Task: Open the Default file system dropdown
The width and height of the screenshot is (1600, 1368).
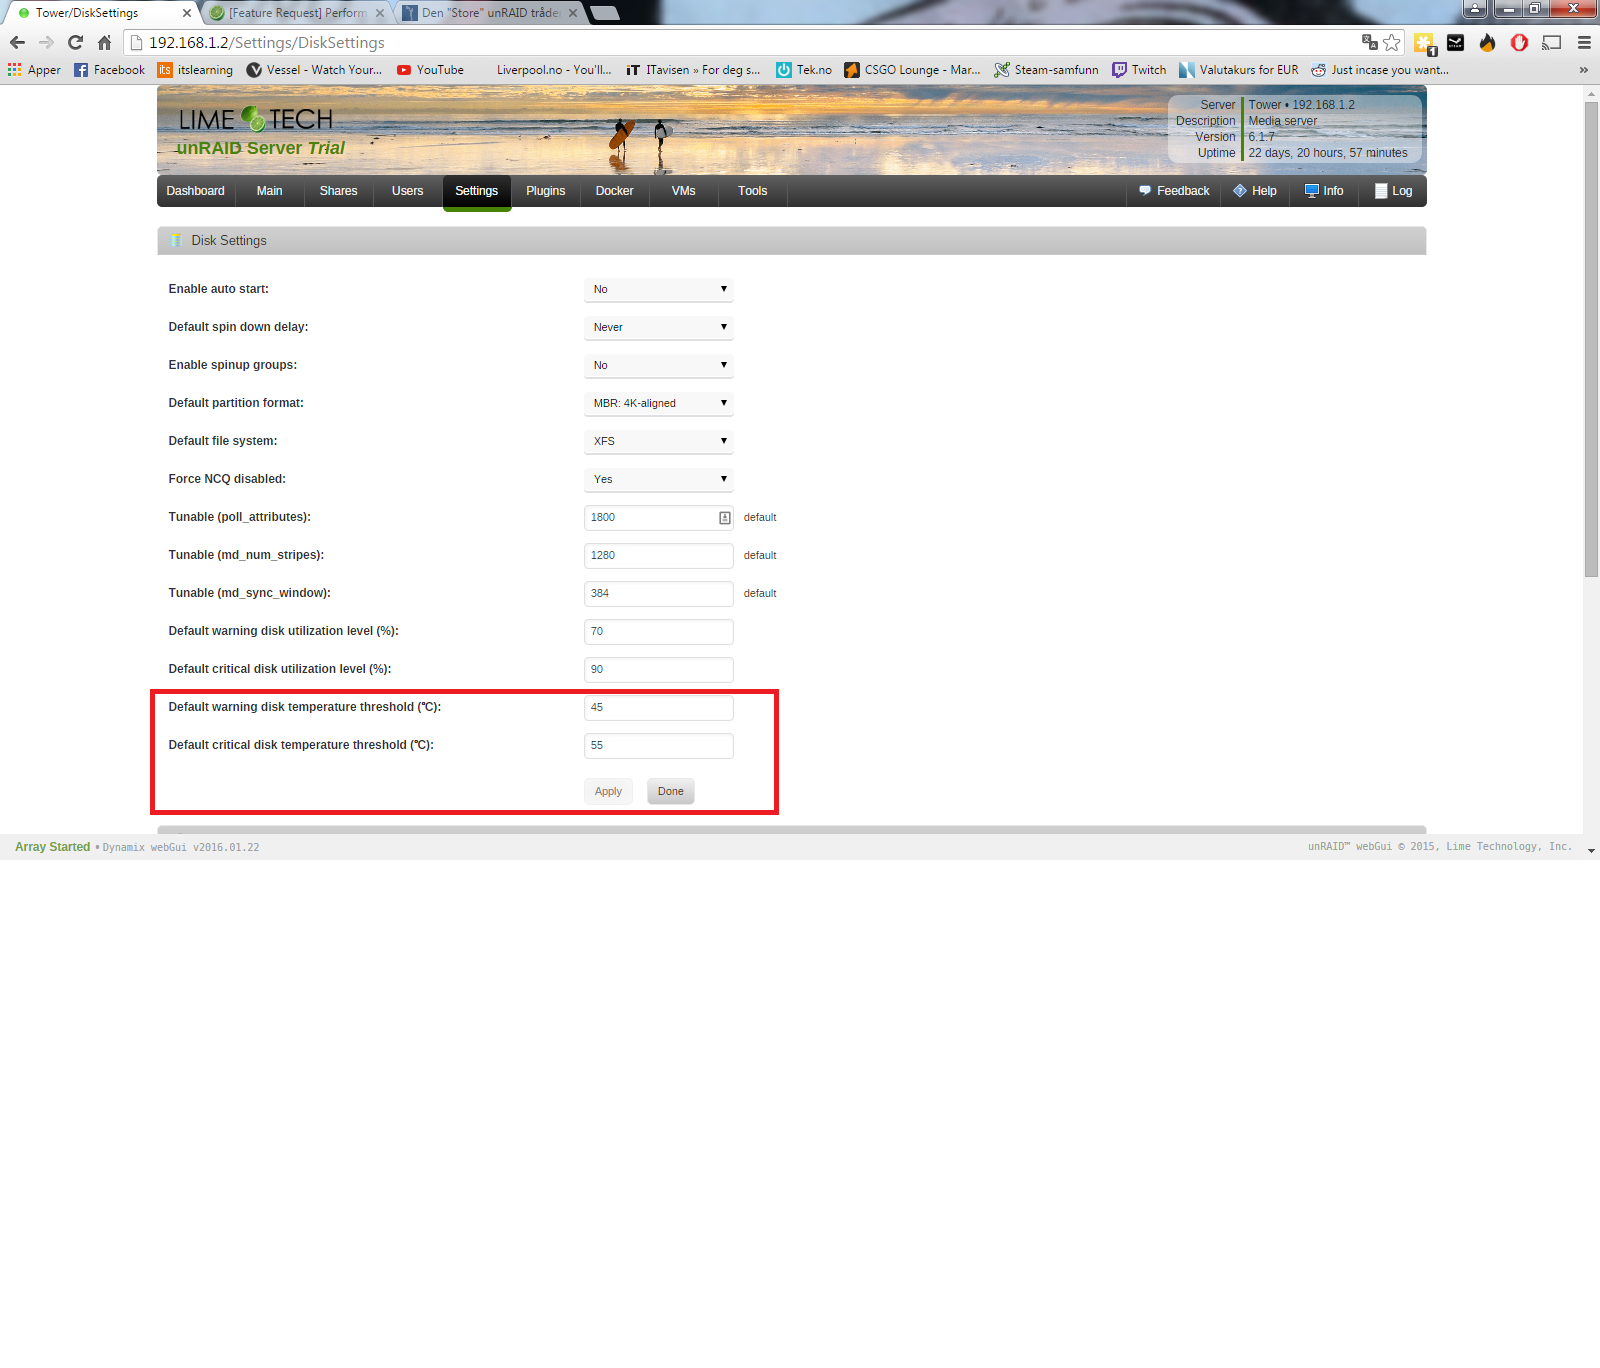Action: point(658,442)
